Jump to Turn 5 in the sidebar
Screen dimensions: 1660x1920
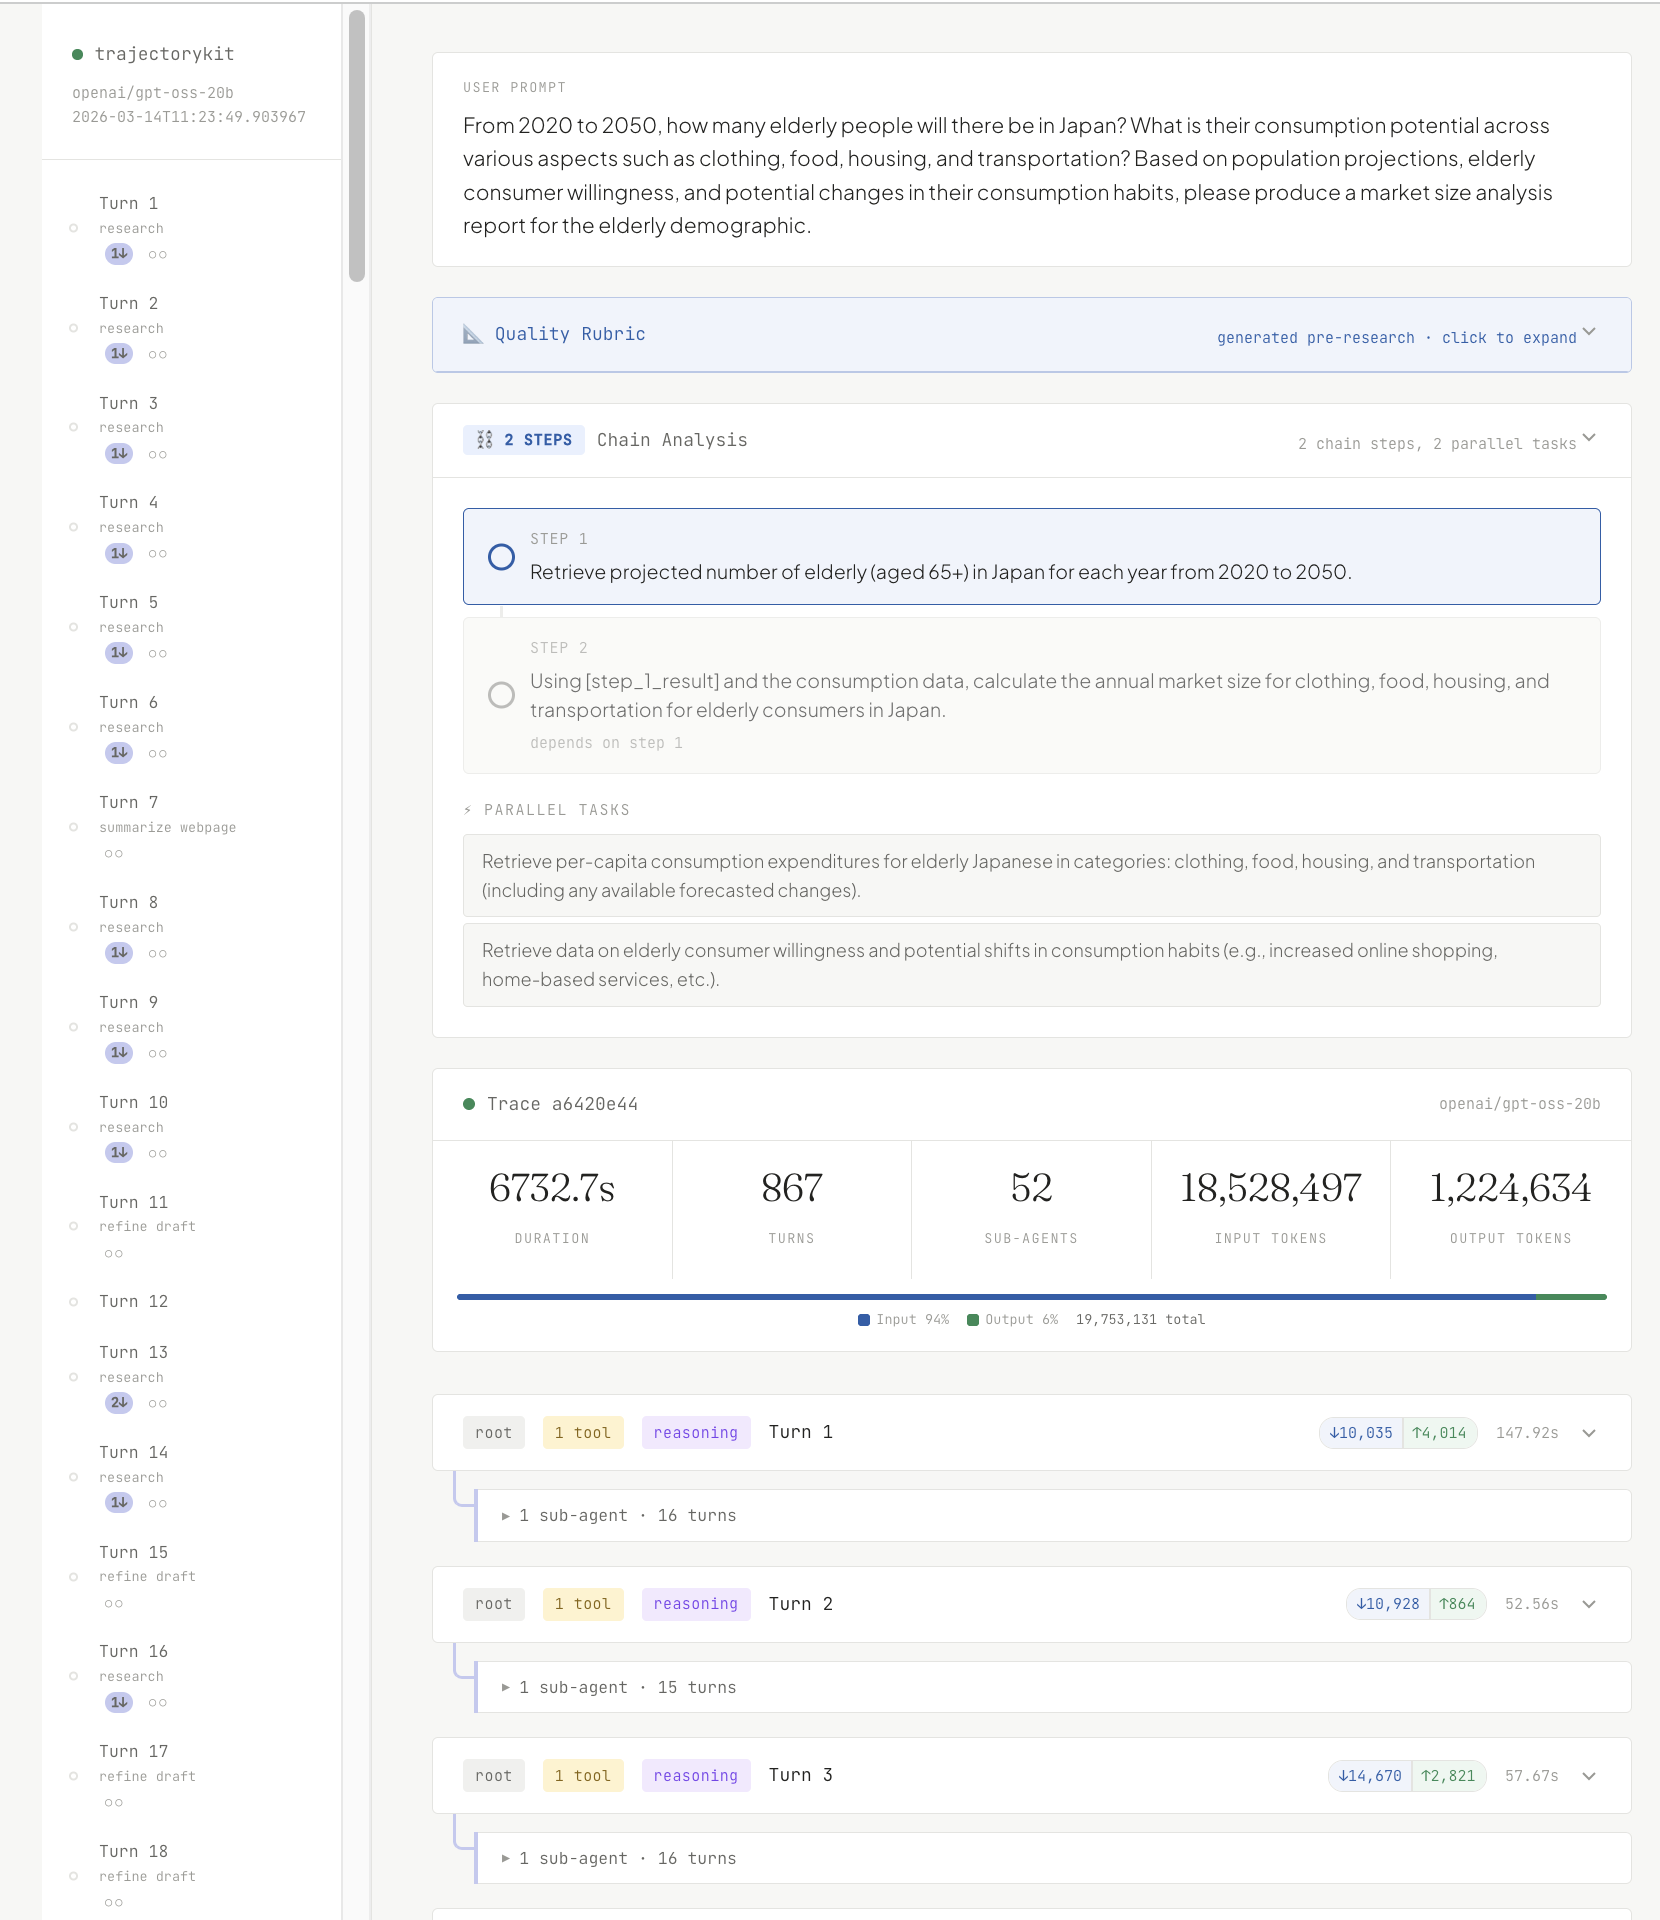pos(129,603)
